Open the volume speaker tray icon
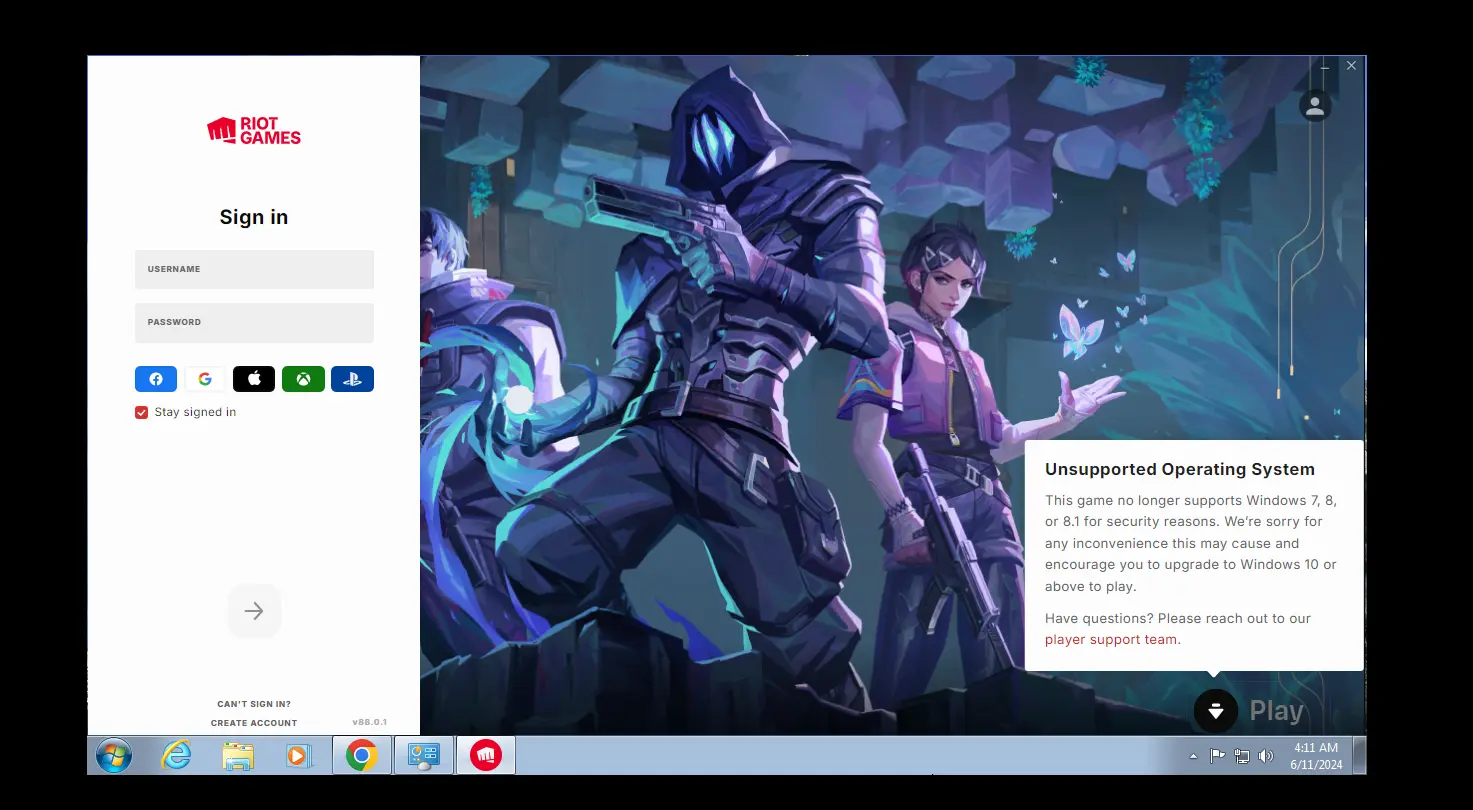Viewport: 1473px width, 810px height. (x=1266, y=756)
